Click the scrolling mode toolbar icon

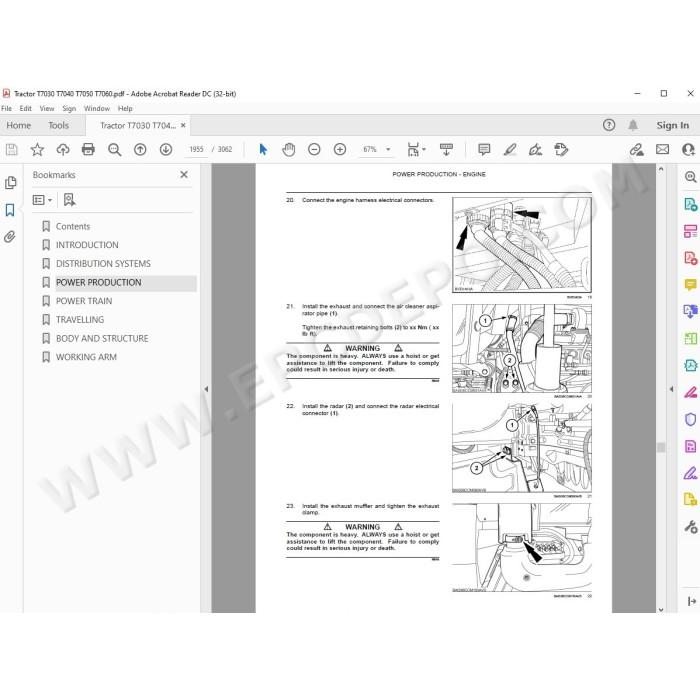pyautogui.click(x=446, y=149)
